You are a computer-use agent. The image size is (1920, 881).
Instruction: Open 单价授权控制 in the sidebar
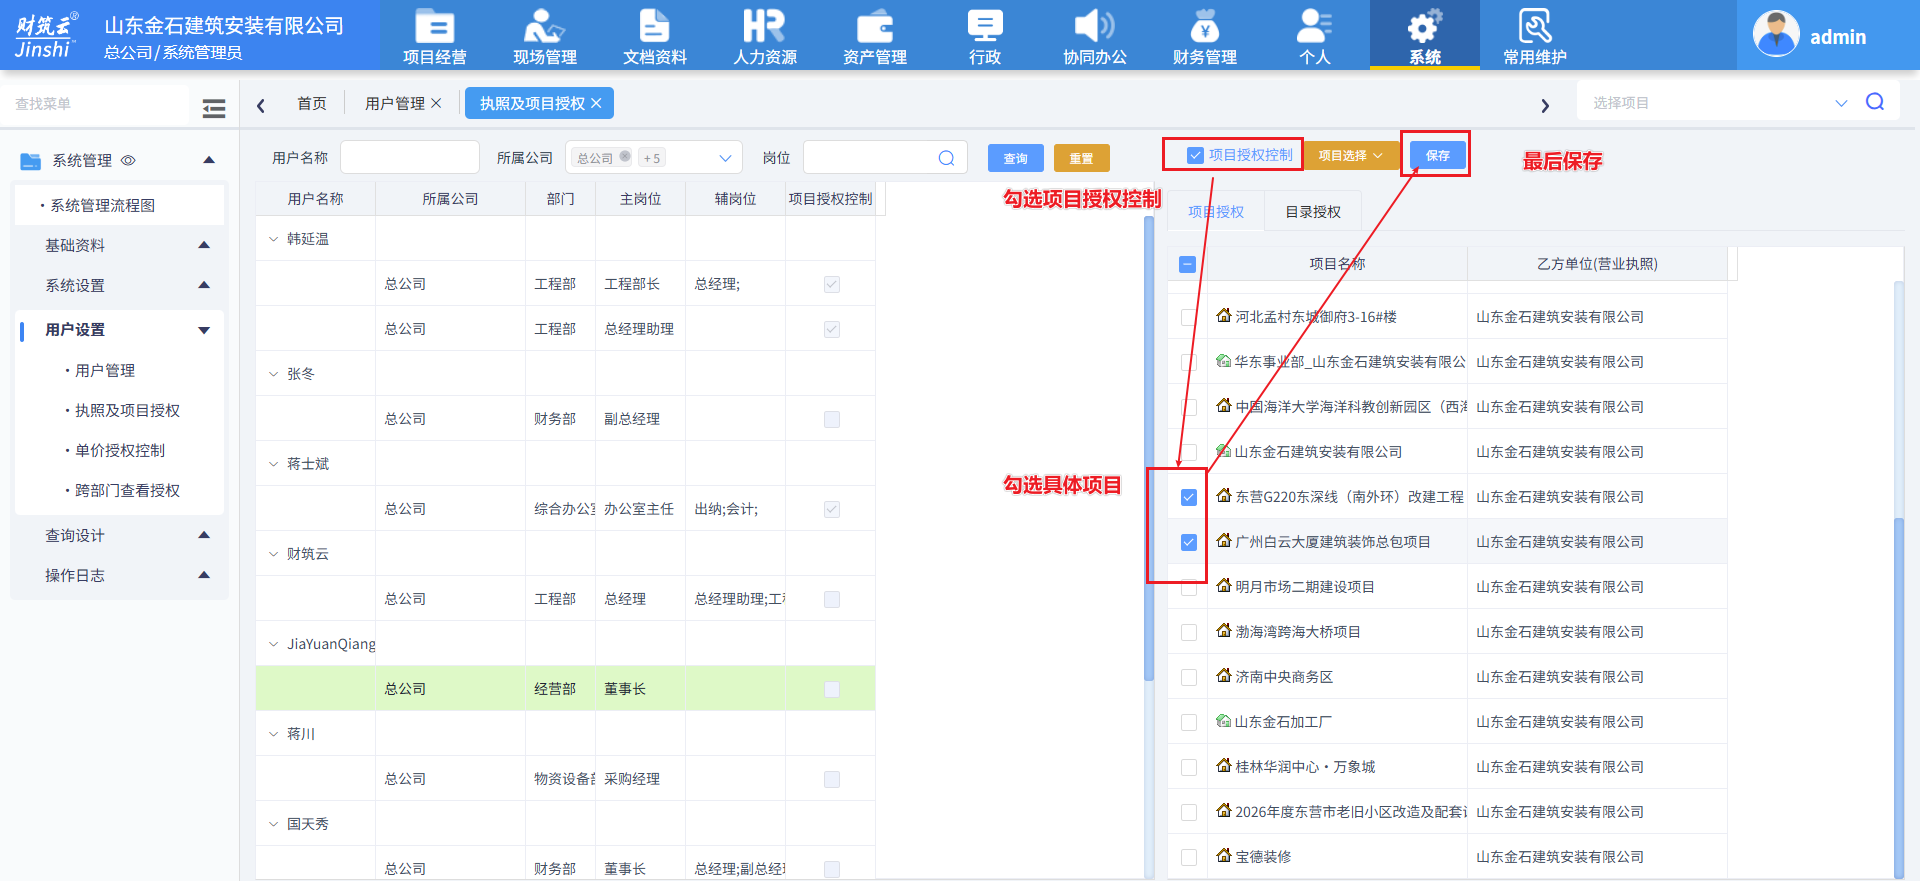[x=120, y=450]
